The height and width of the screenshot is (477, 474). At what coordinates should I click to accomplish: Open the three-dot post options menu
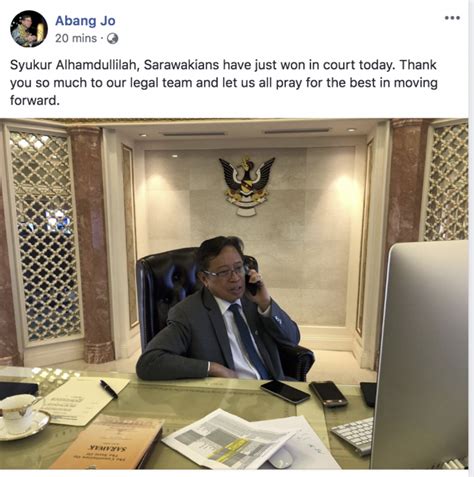click(x=452, y=18)
